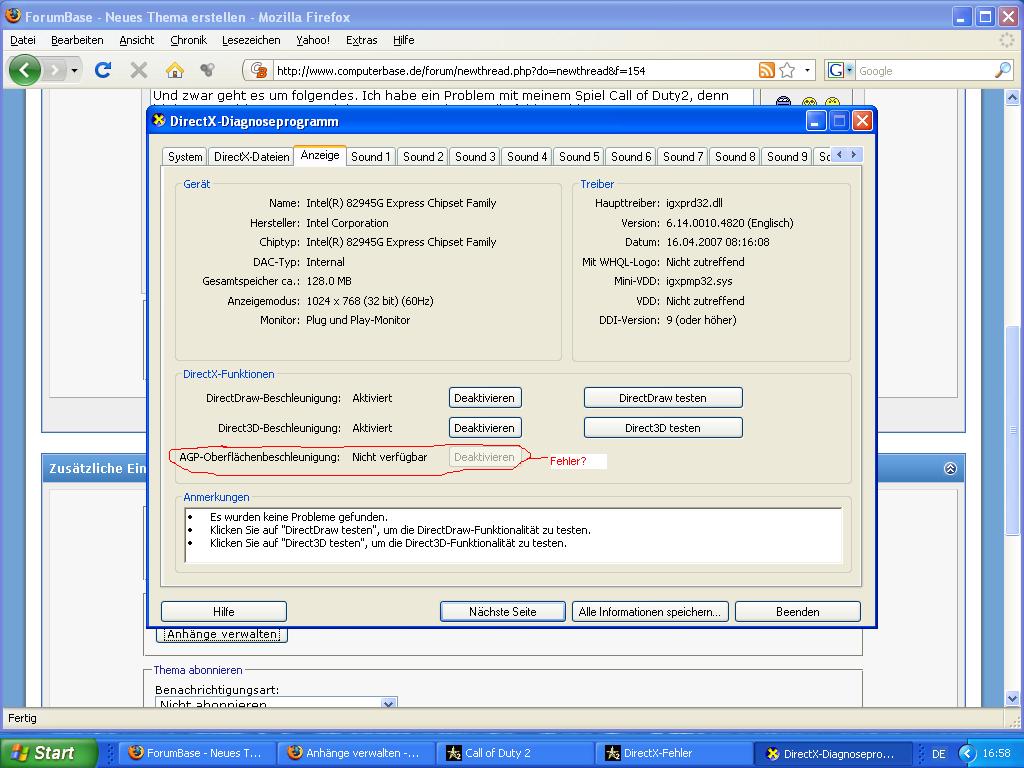Open the Yahoo! menu
Image resolution: width=1024 pixels, height=768 pixels.
click(x=313, y=40)
